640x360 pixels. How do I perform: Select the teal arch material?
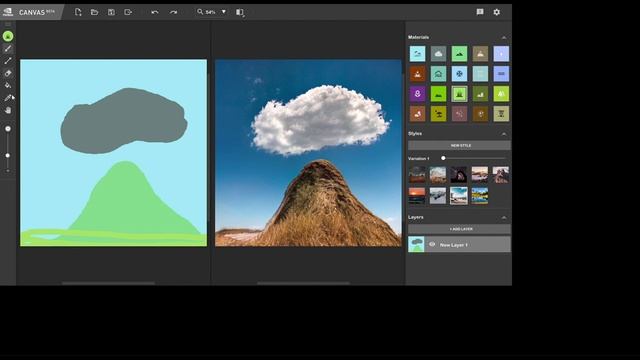pyautogui.click(x=438, y=74)
